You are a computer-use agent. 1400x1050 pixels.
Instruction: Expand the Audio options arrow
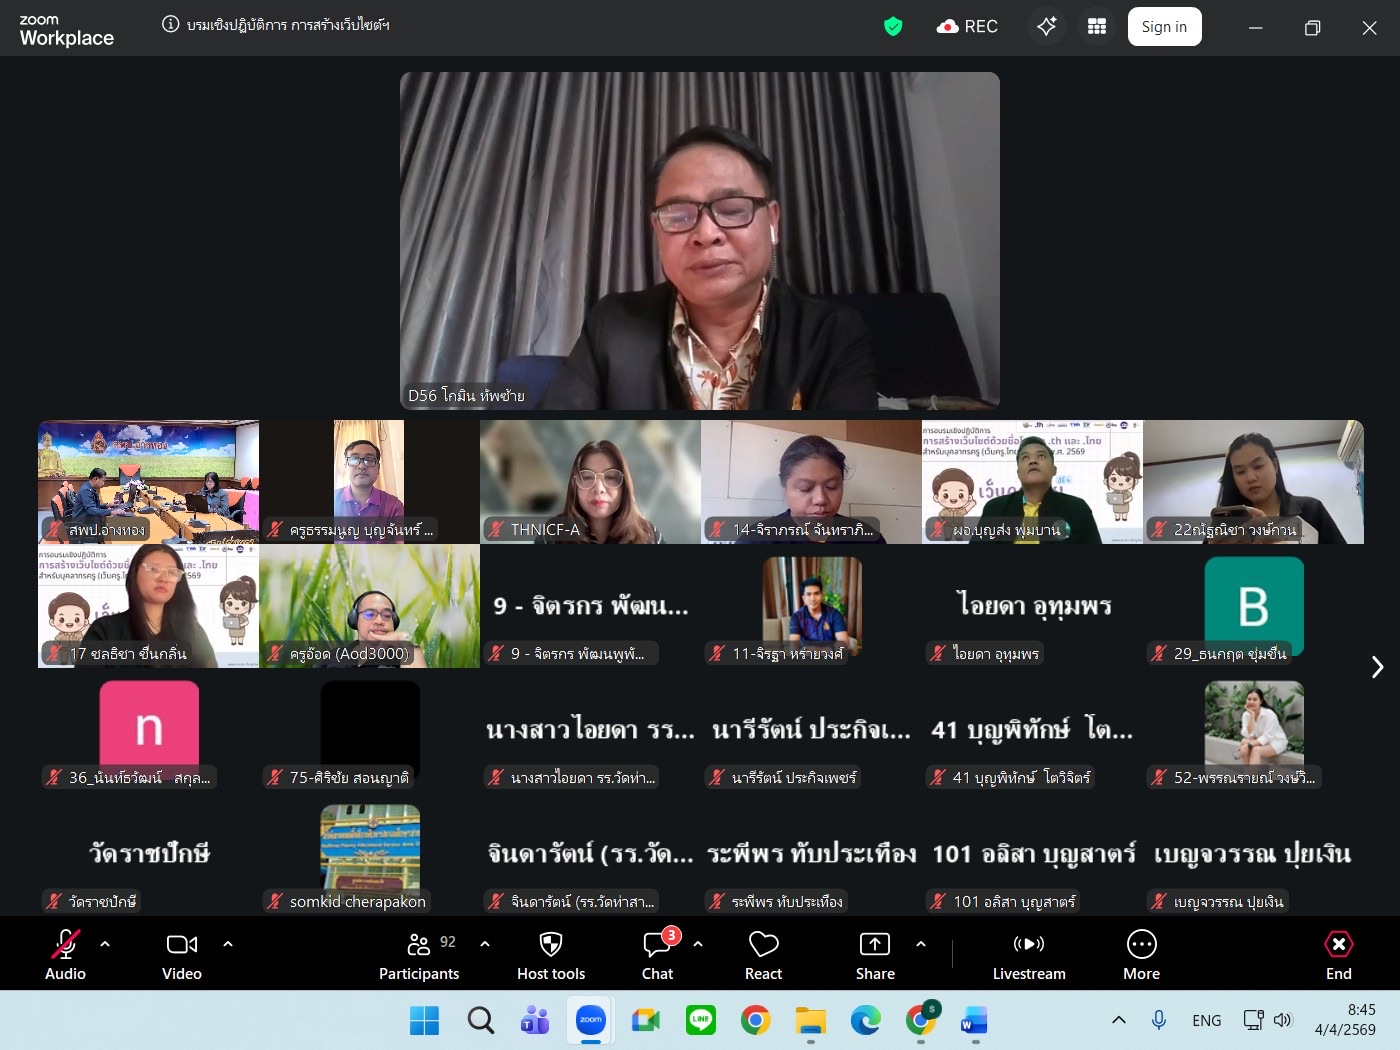[105, 943]
